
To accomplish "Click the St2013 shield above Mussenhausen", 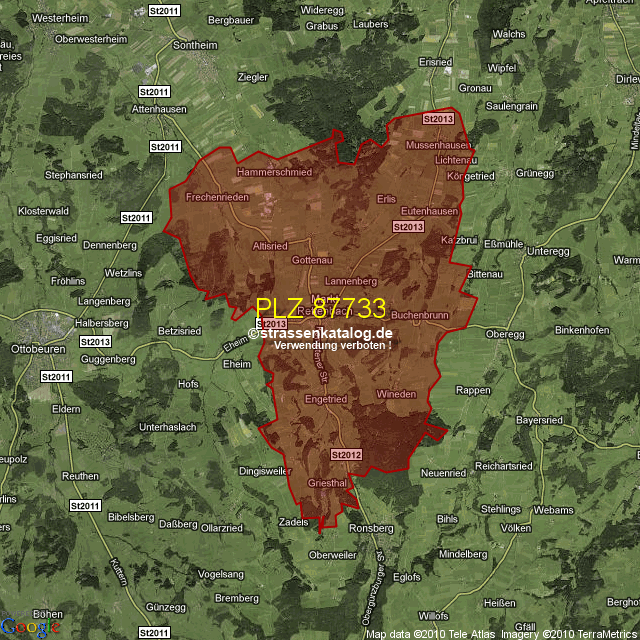I will coord(438,119).
